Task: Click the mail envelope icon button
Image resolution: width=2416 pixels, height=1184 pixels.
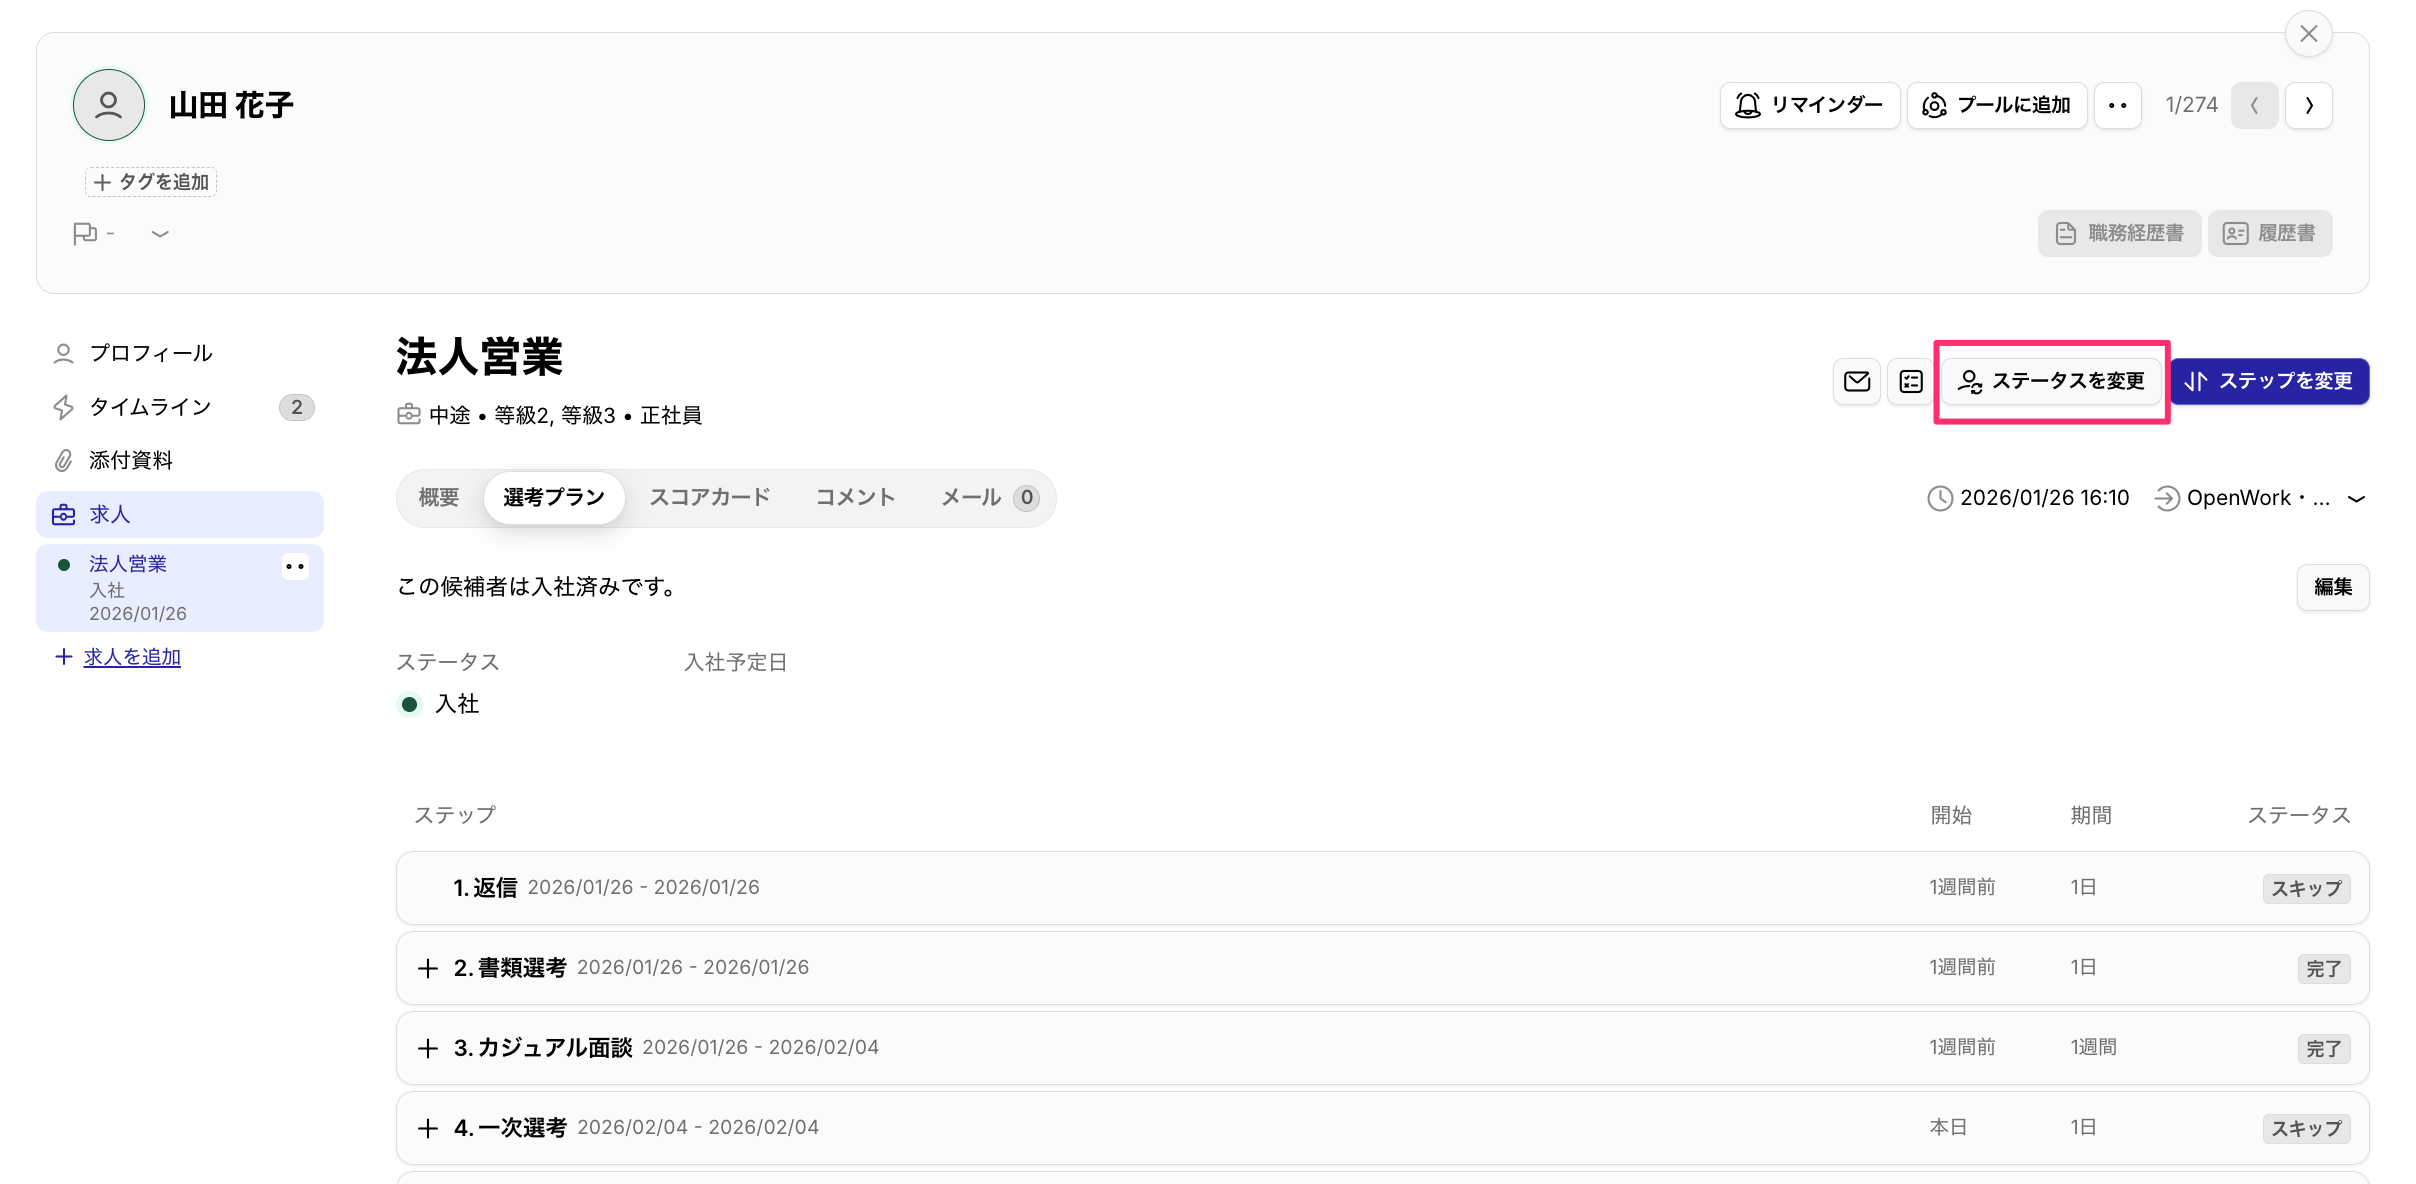Action: 1856,381
